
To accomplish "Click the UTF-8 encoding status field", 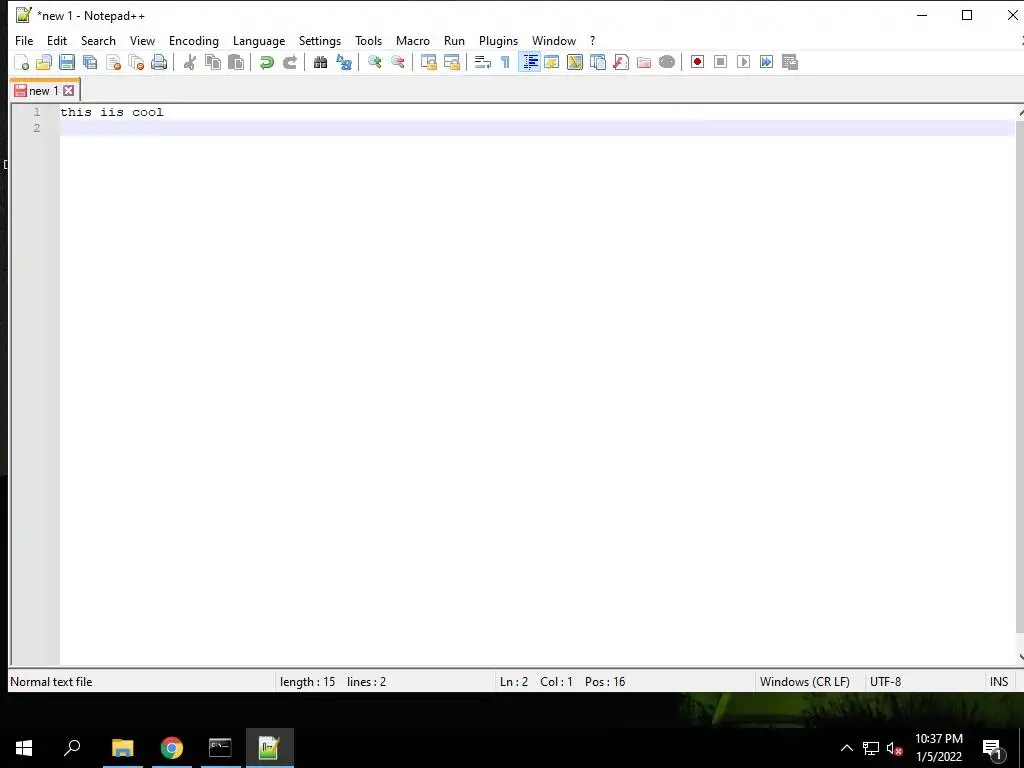I will click(x=886, y=682).
